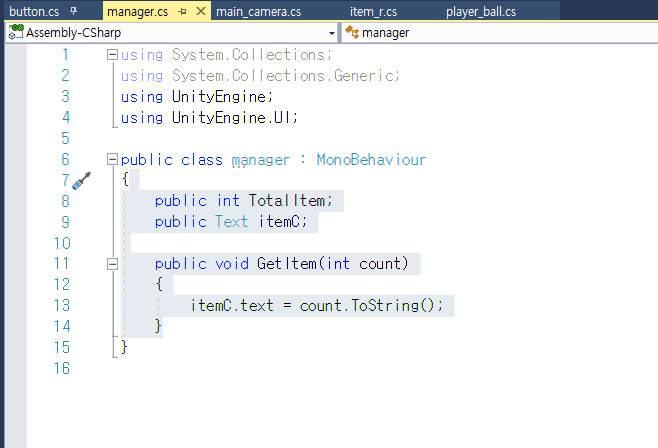The height and width of the screenshot is (448, 658).
Task: Pin the manager.cs tab
Action: tap(182, 12)
